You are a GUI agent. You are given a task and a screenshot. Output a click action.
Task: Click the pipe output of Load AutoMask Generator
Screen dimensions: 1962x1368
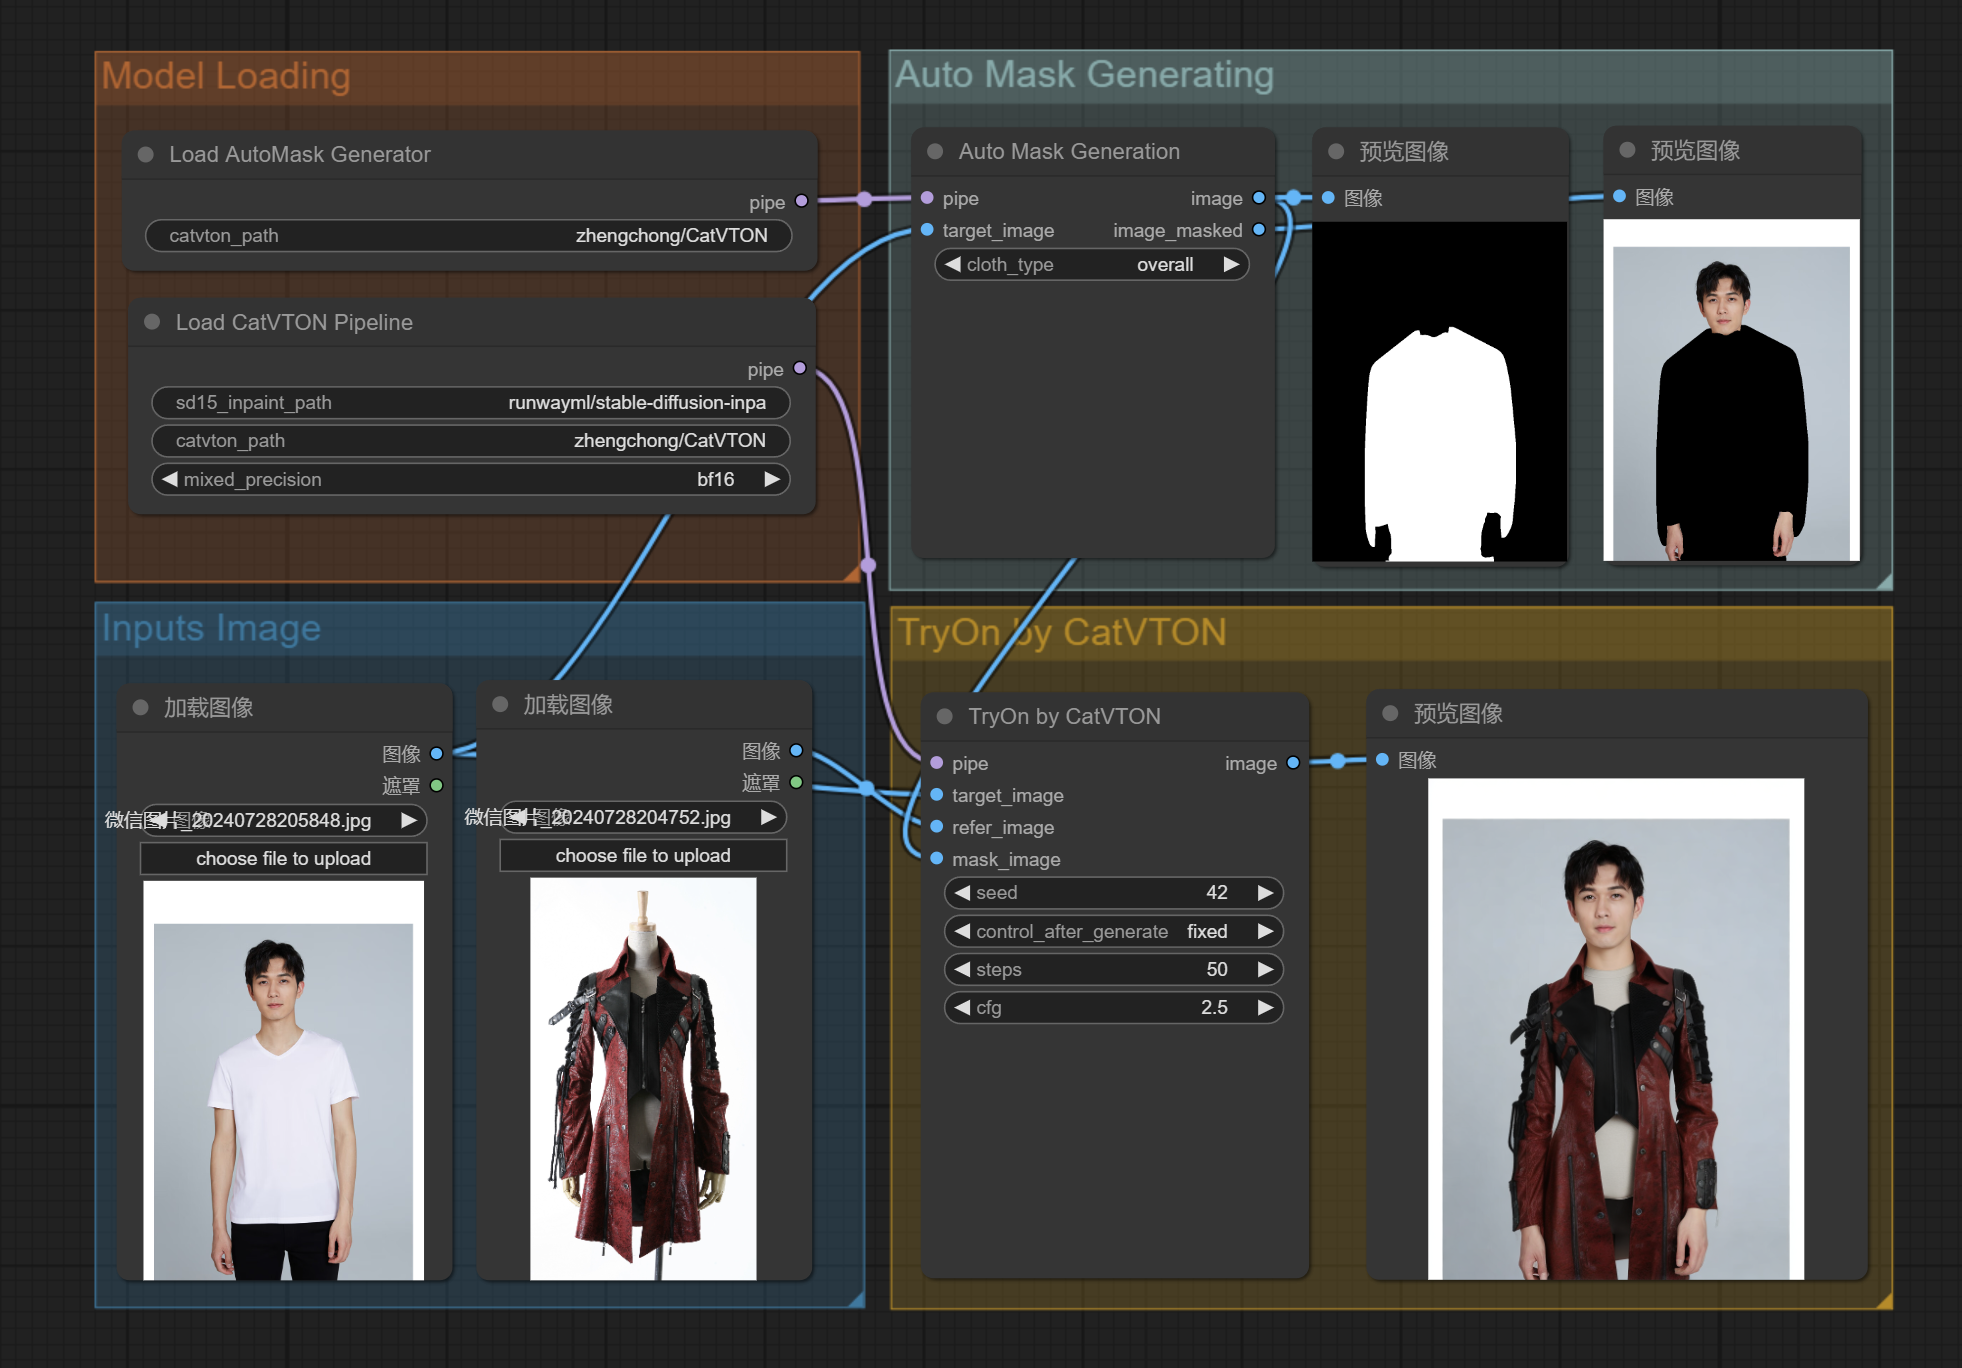(x=801, y=201)
